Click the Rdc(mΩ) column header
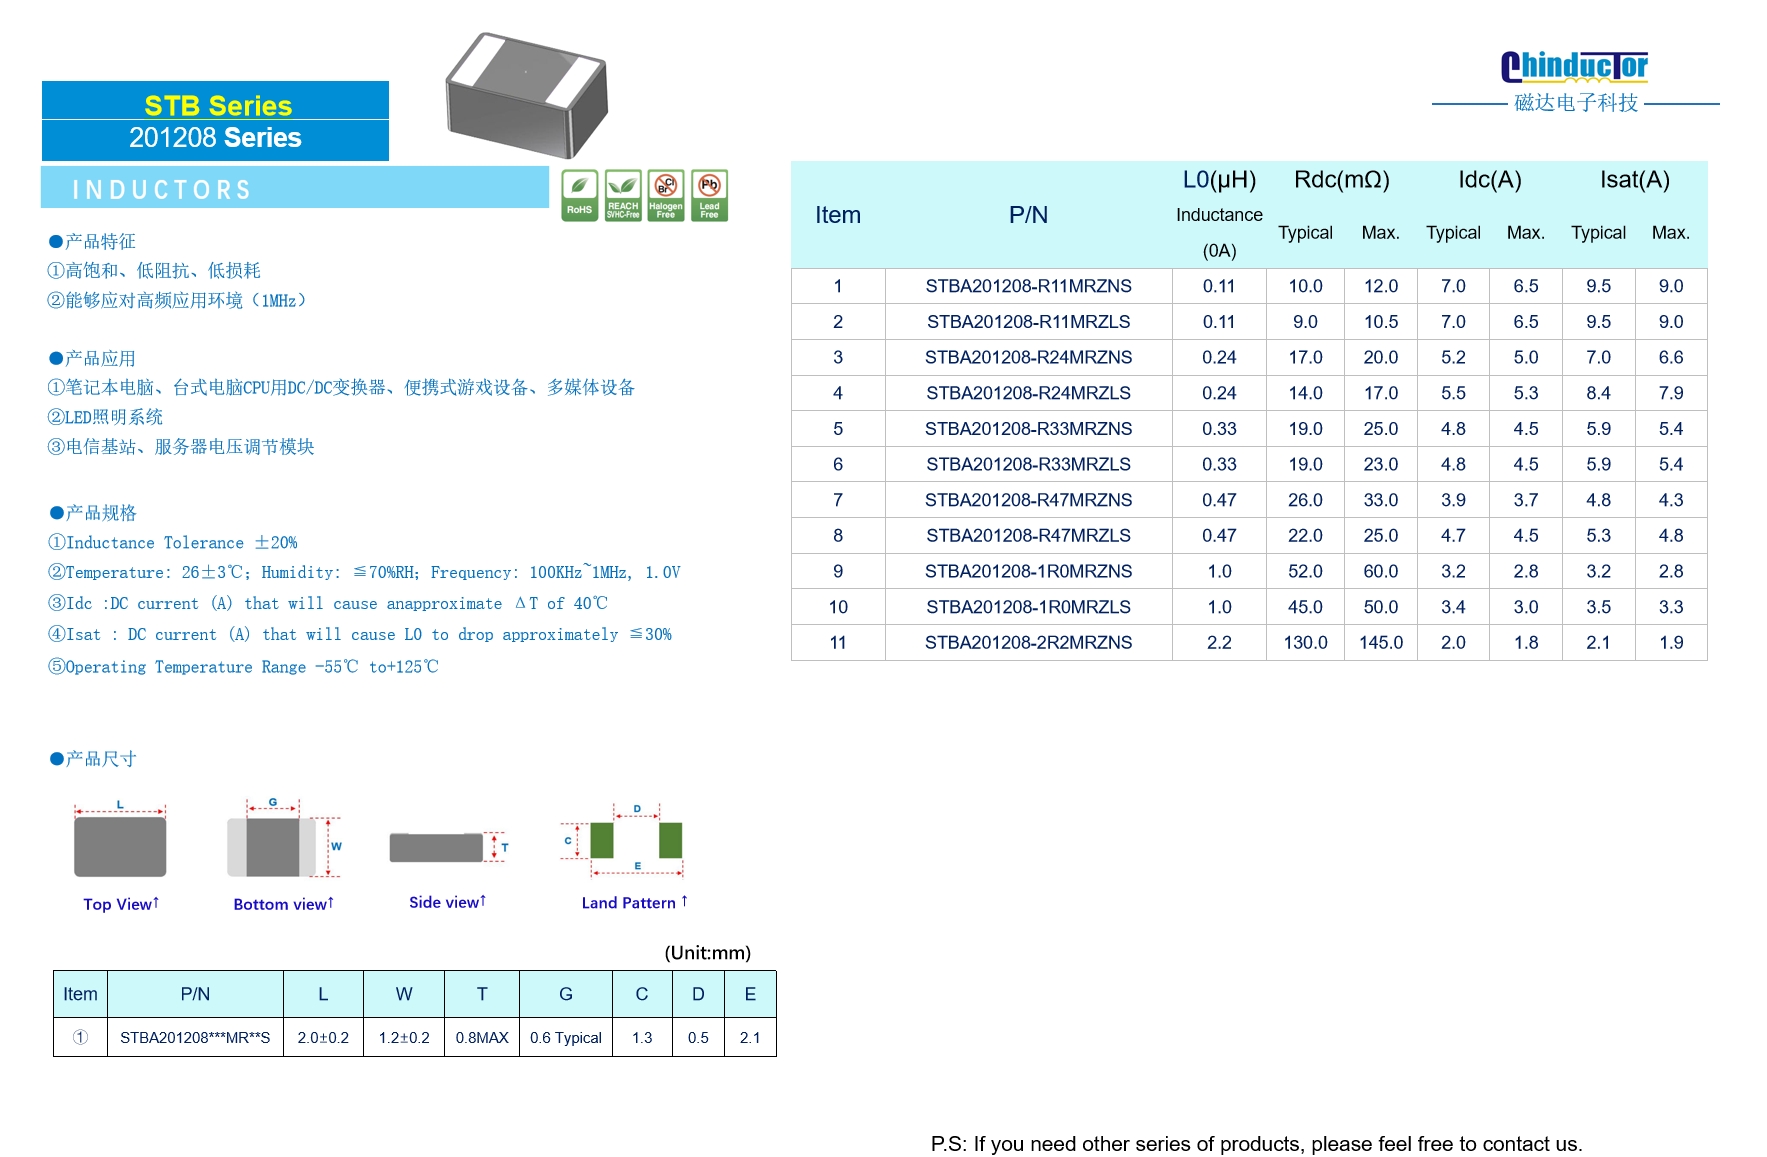Screen dimensions: 1767x1157 point(1342,180)
